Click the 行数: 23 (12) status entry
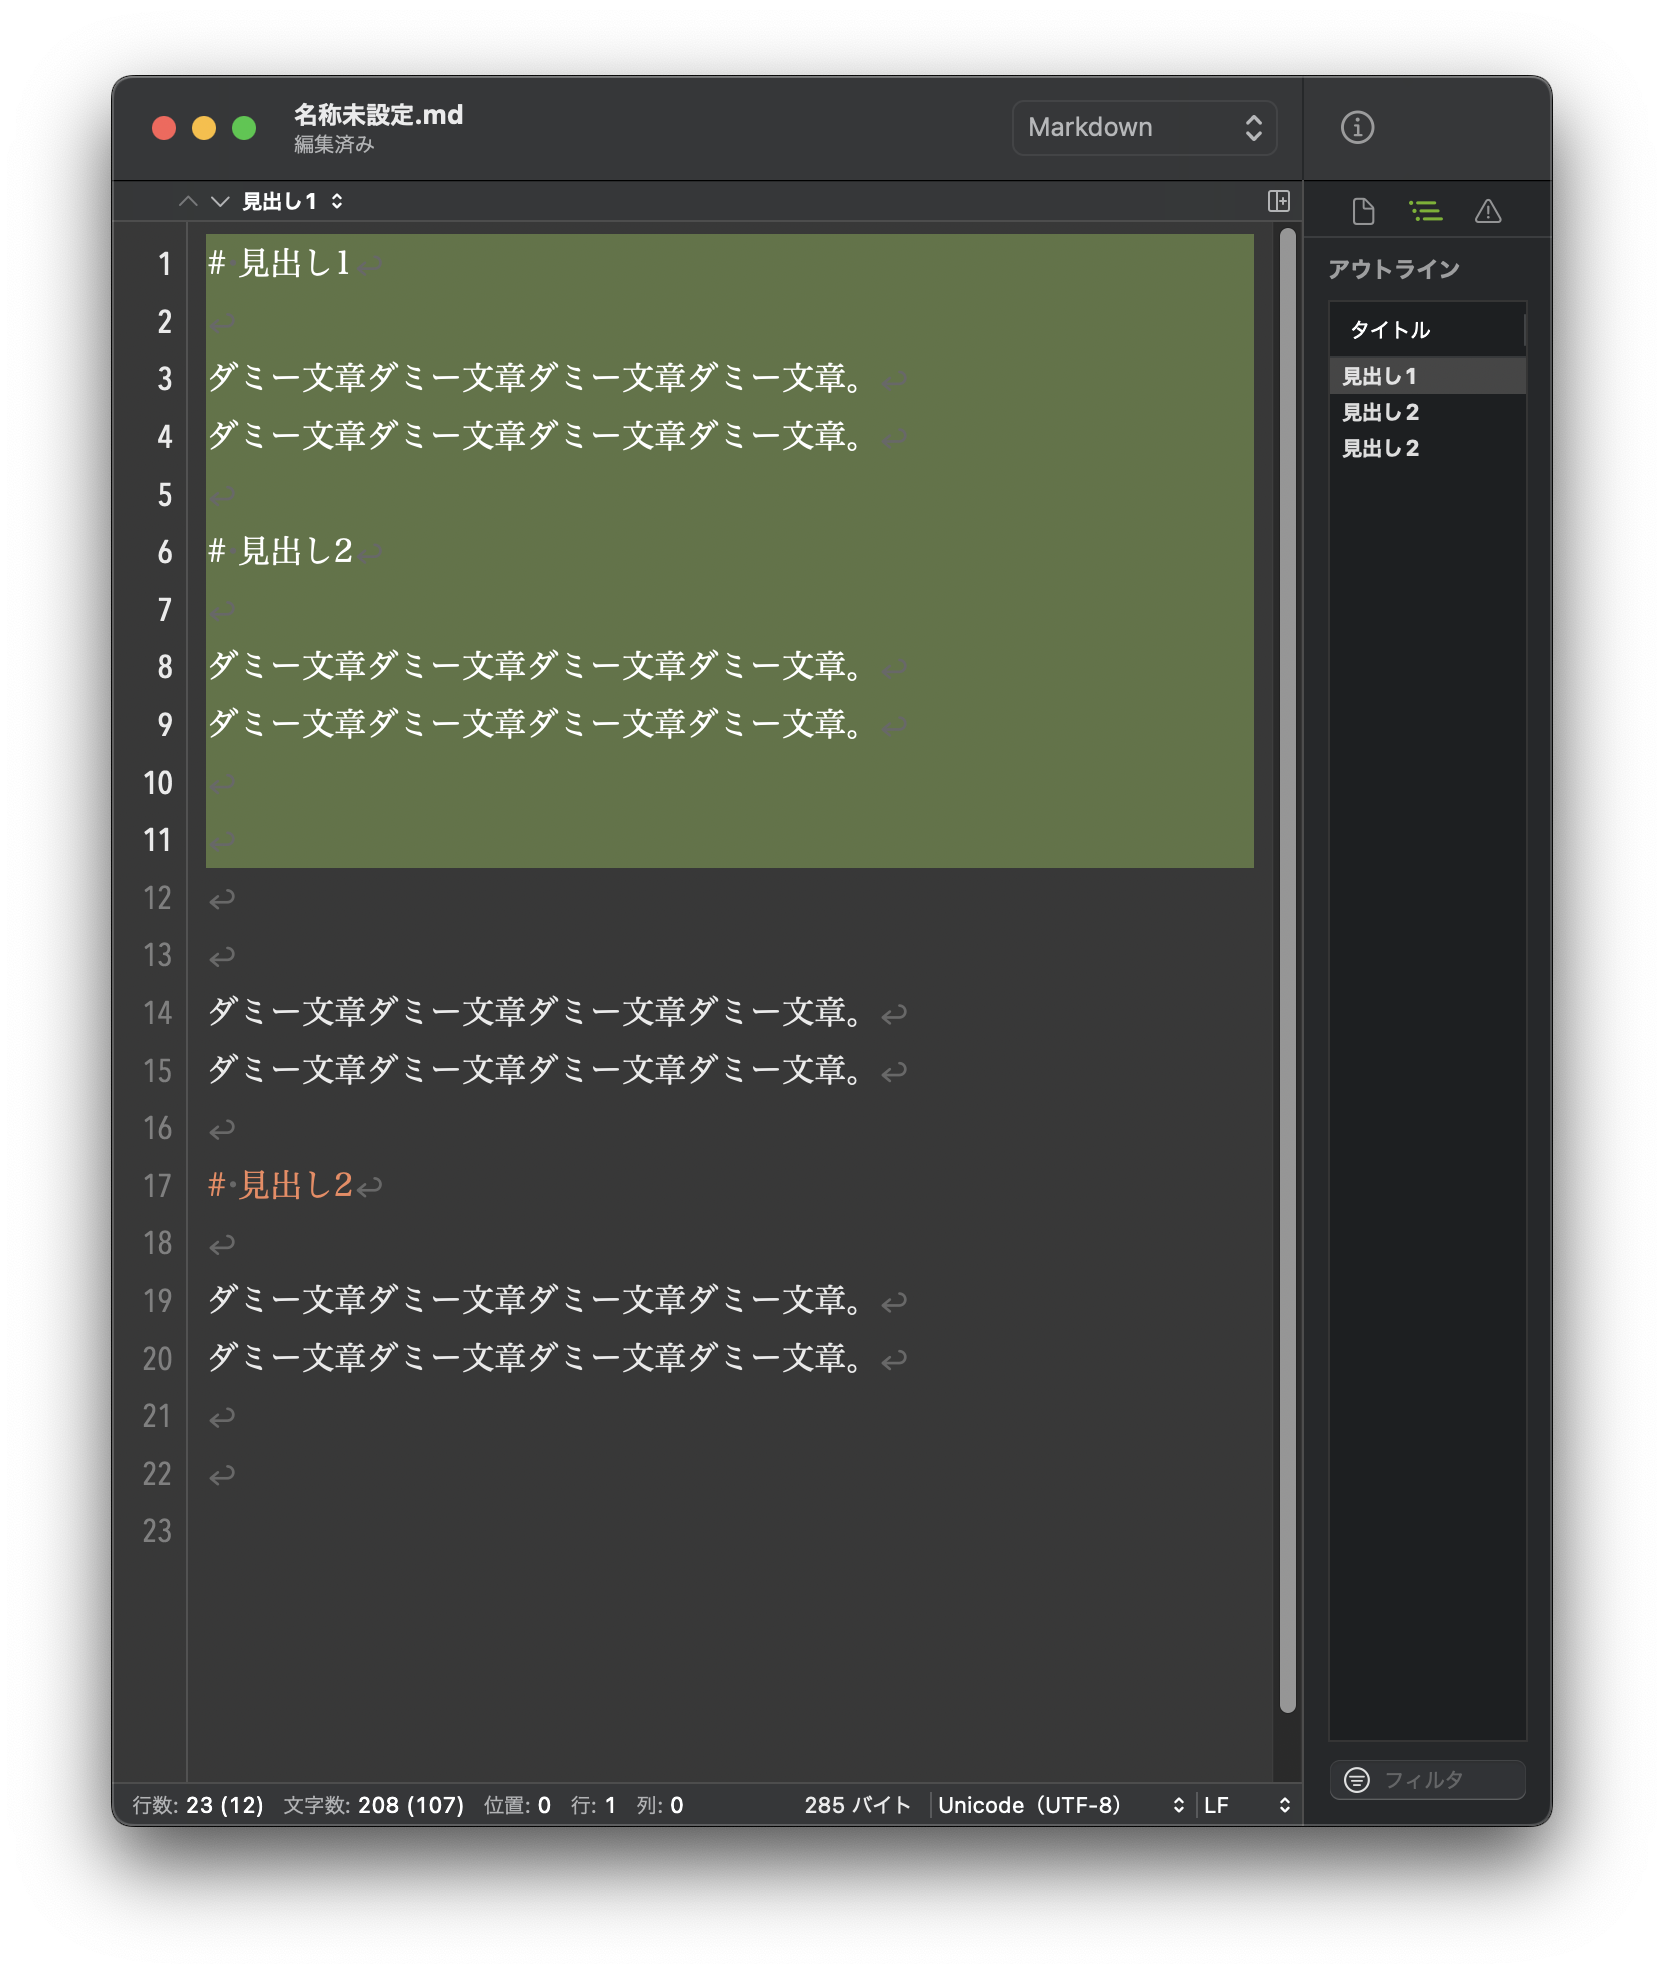1664x1974 pixels. point(198,1805)
